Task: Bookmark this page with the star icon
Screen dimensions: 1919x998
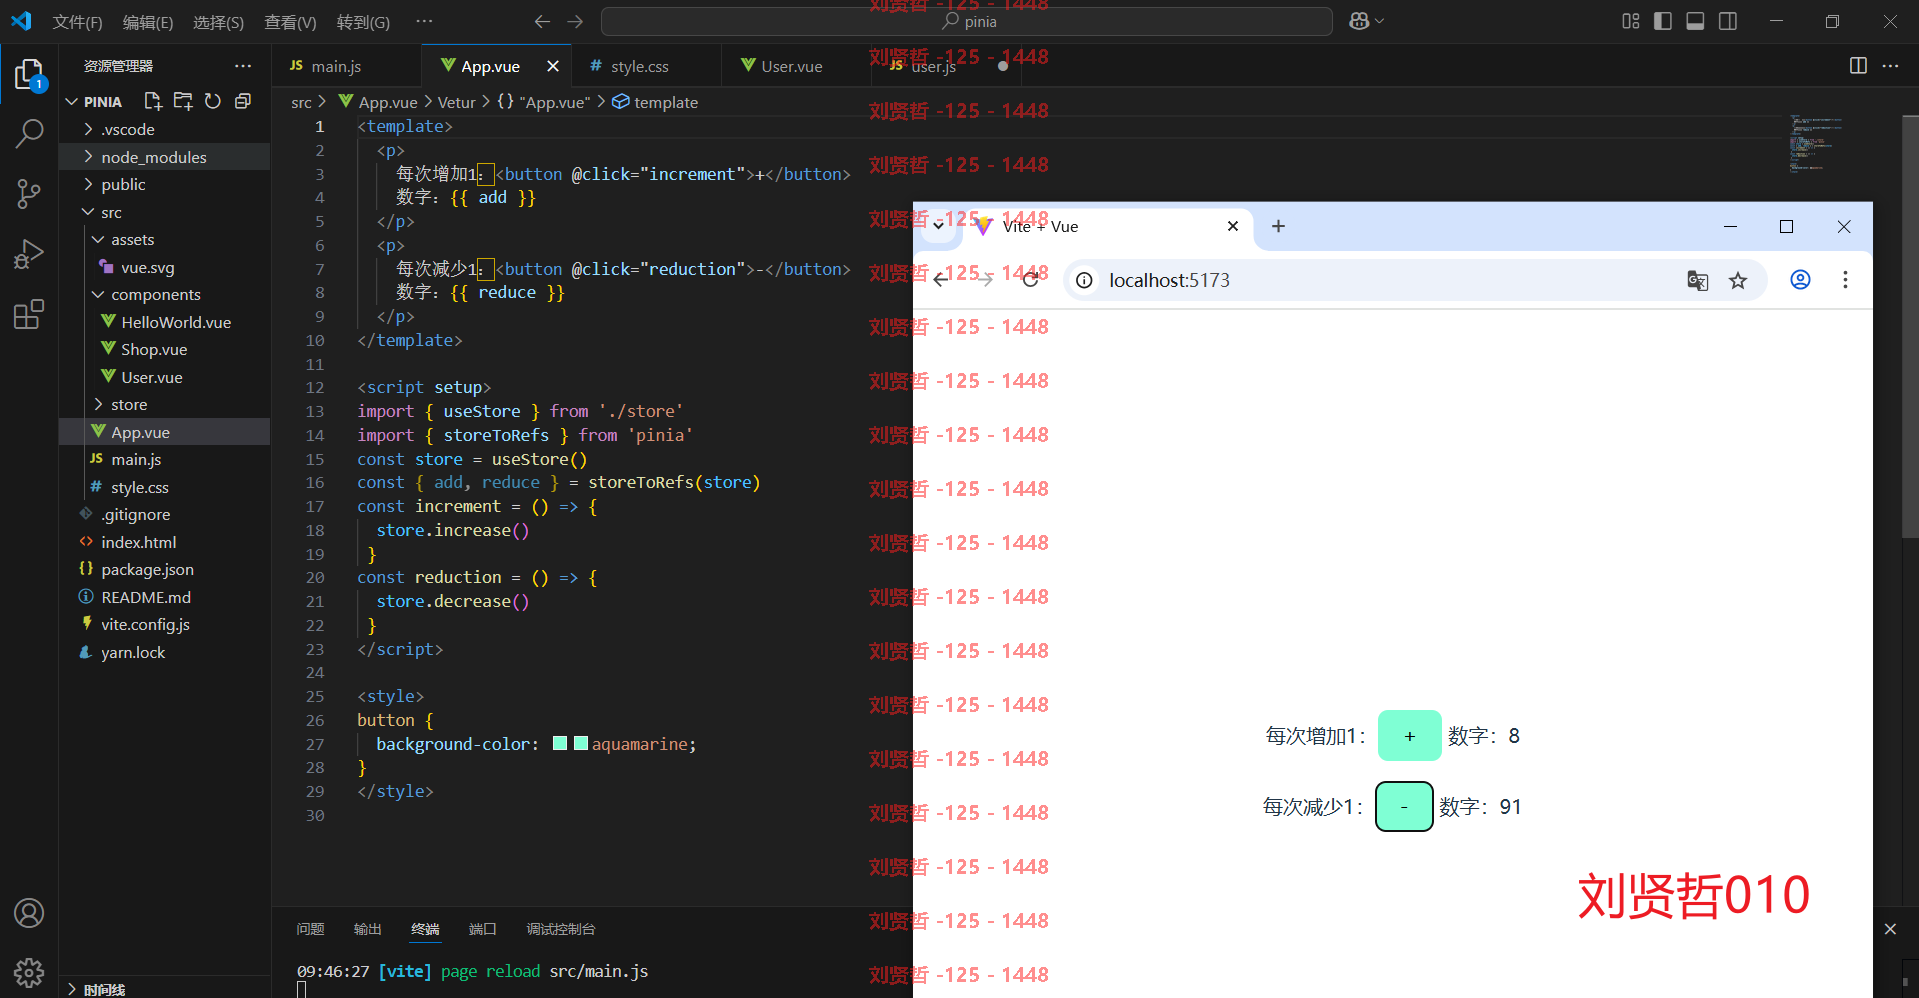Action: pos(1738,280)
